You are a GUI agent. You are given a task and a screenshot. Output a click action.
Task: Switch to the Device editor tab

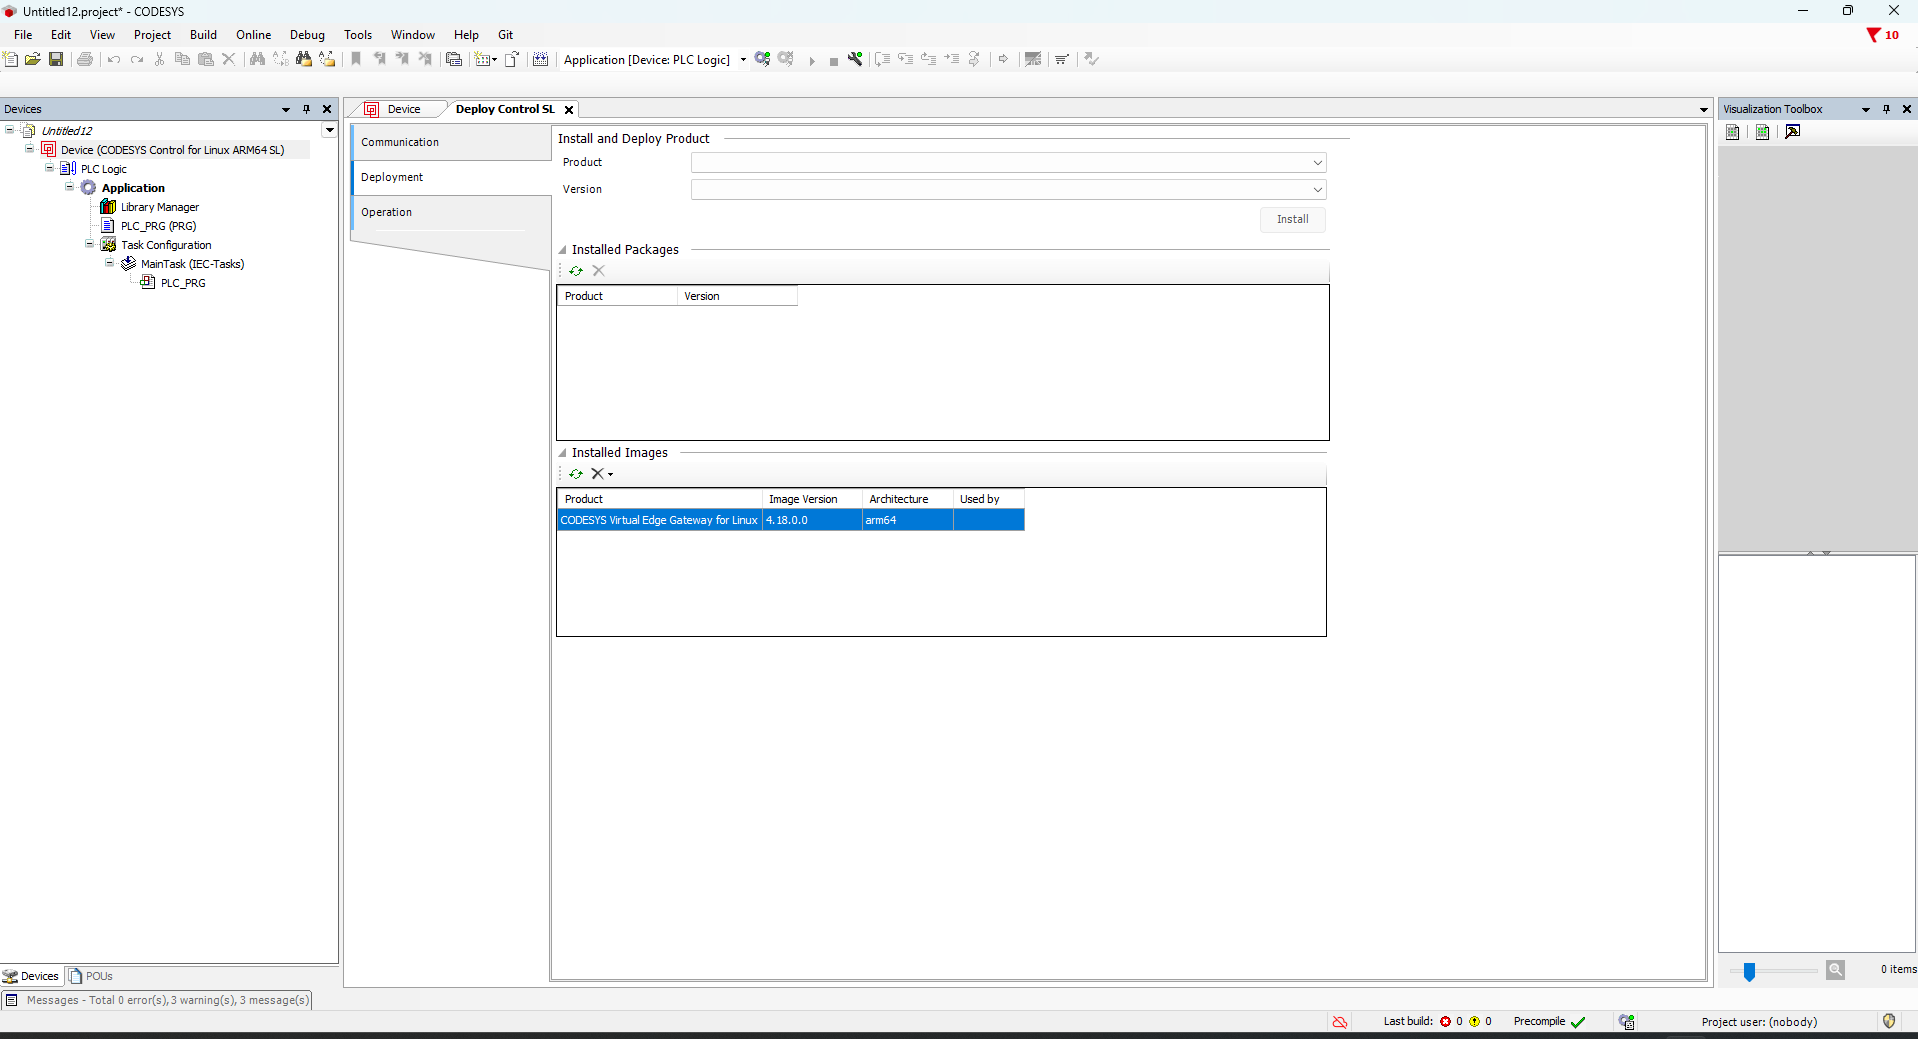click(403, 109)
